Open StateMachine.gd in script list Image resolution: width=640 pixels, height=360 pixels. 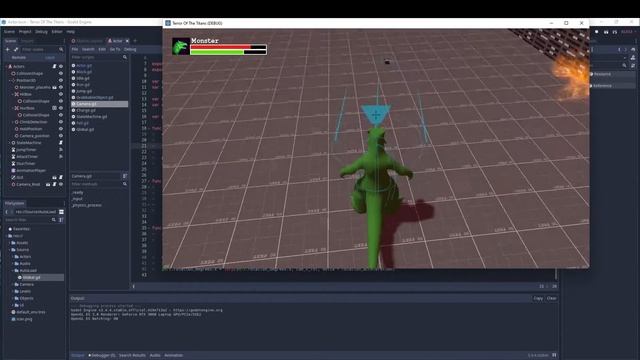tap(100, 117)
